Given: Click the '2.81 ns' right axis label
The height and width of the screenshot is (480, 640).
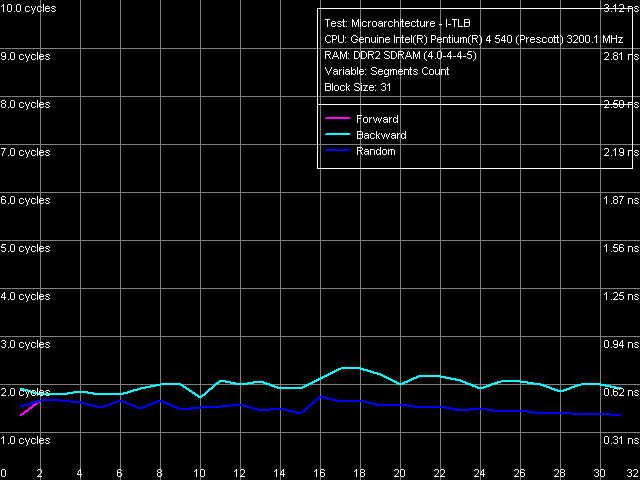Looking at the screenshot, I should 621,56.
